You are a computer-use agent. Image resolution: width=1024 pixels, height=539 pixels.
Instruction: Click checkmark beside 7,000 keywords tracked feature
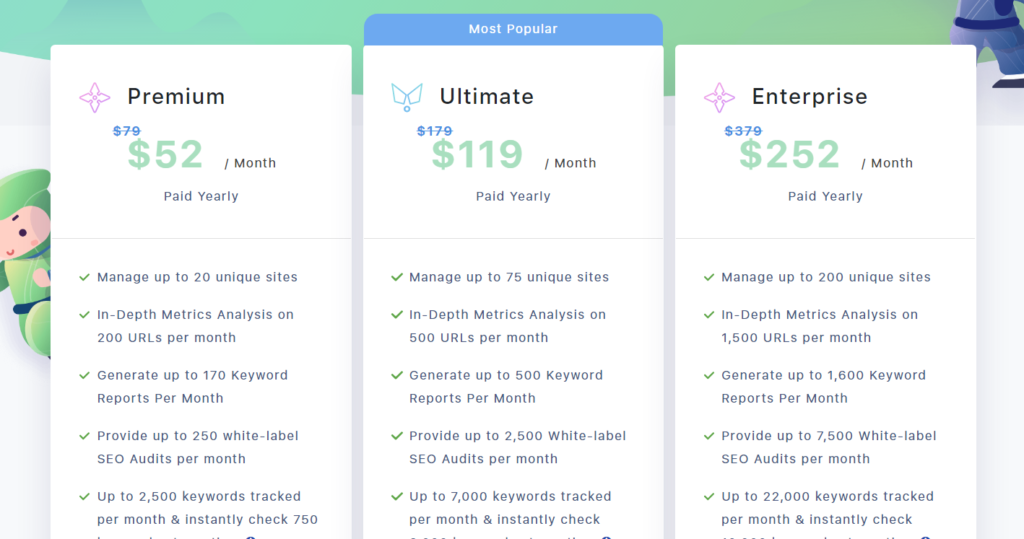pyautogui.click(x=396, y=497)
